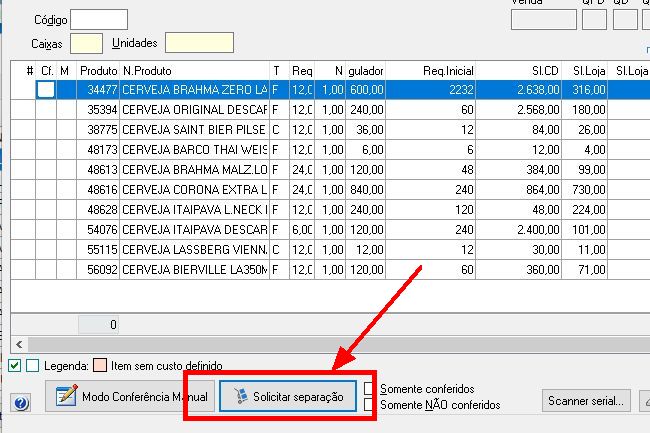Click the footer total field showing 0
Image resolution: width=650 pixels, height=433 pixels.
pyautogui.click(x=99, y=325)
